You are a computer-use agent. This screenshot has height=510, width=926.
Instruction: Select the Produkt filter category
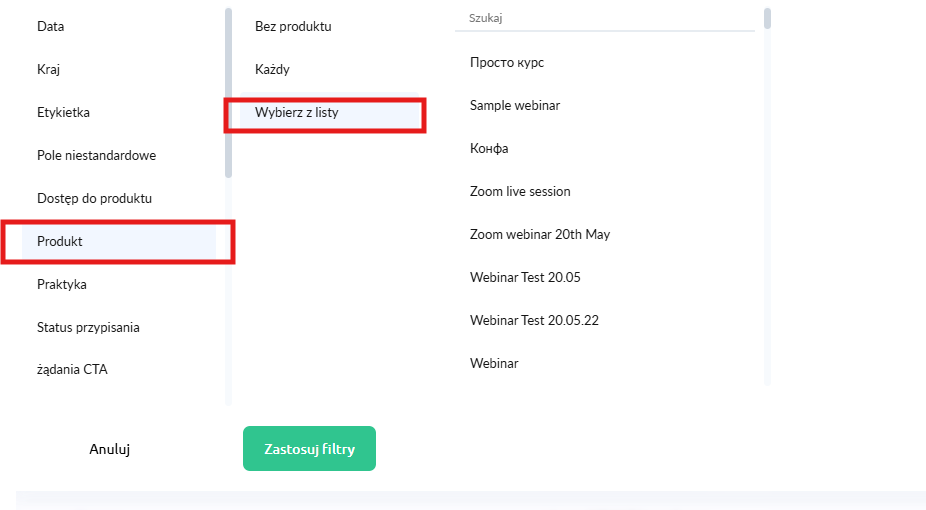tap(60, 242)
